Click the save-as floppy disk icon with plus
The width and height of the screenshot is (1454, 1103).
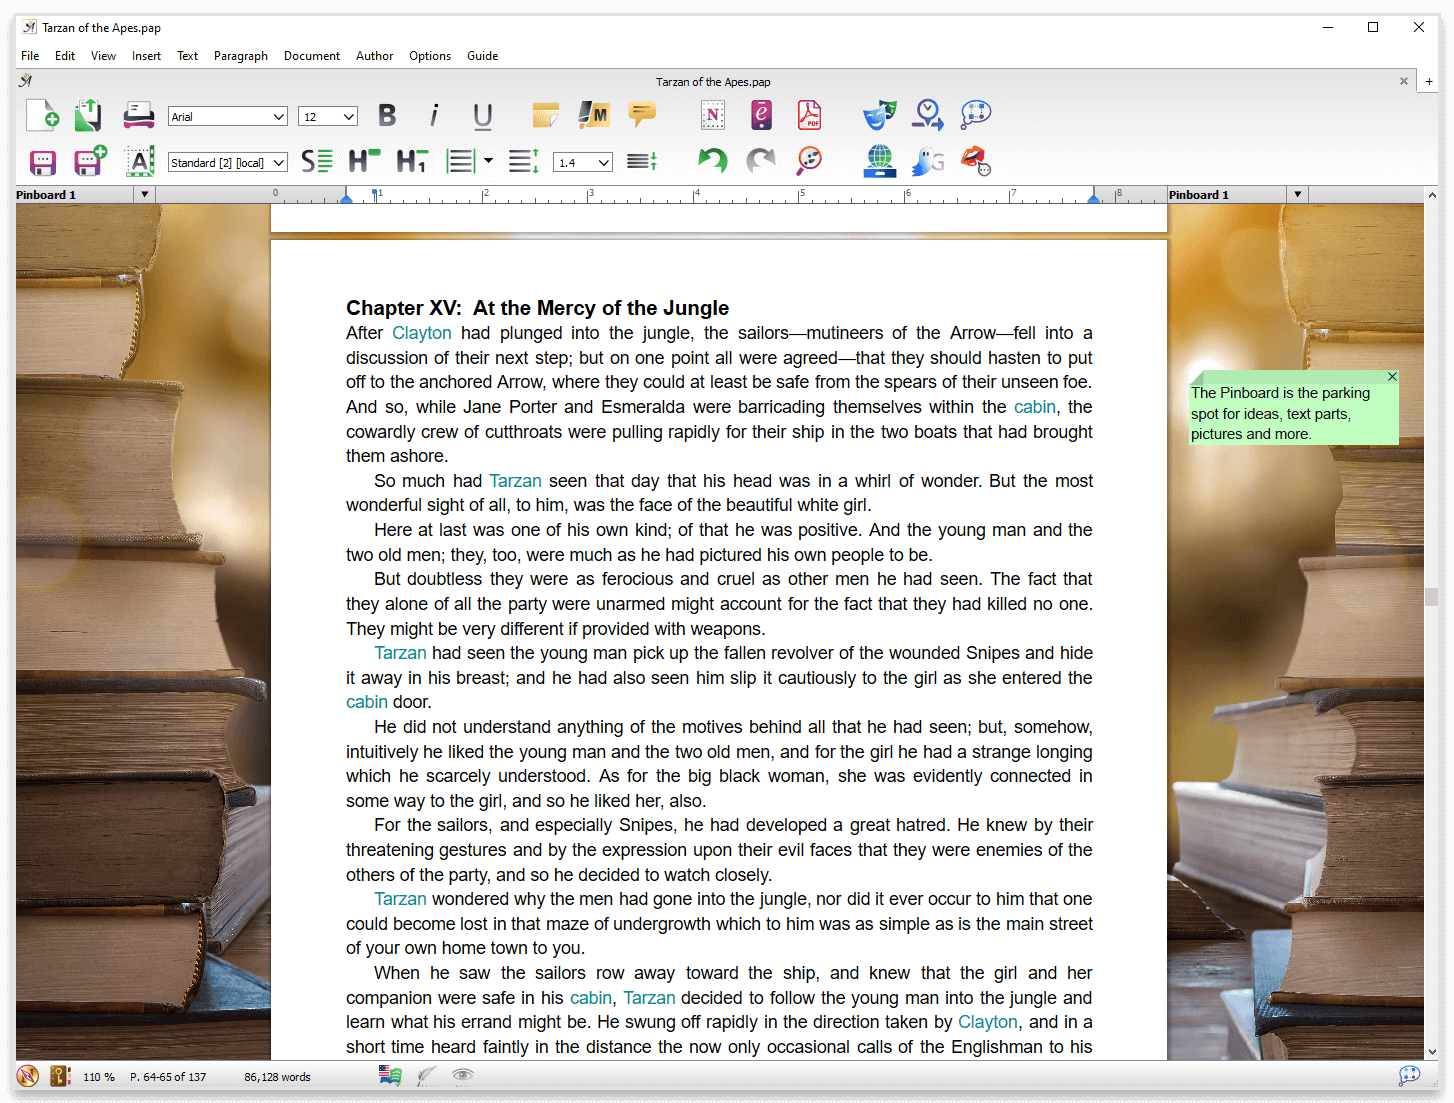(x=90, y=161)
